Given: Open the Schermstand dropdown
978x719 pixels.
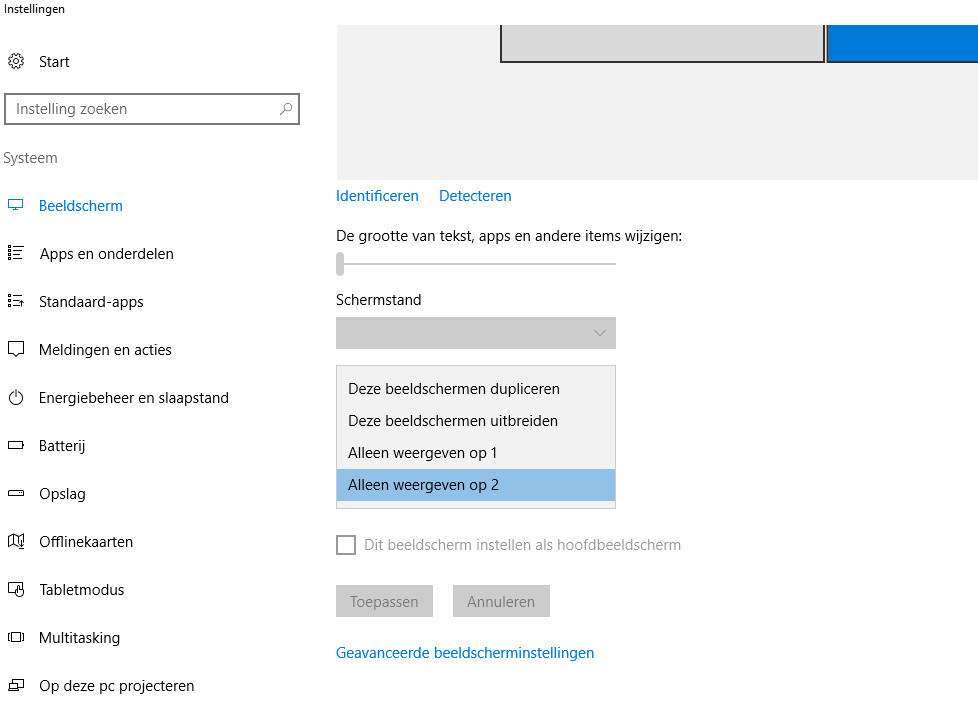Looking at the screenshot, I should [475, 333].
